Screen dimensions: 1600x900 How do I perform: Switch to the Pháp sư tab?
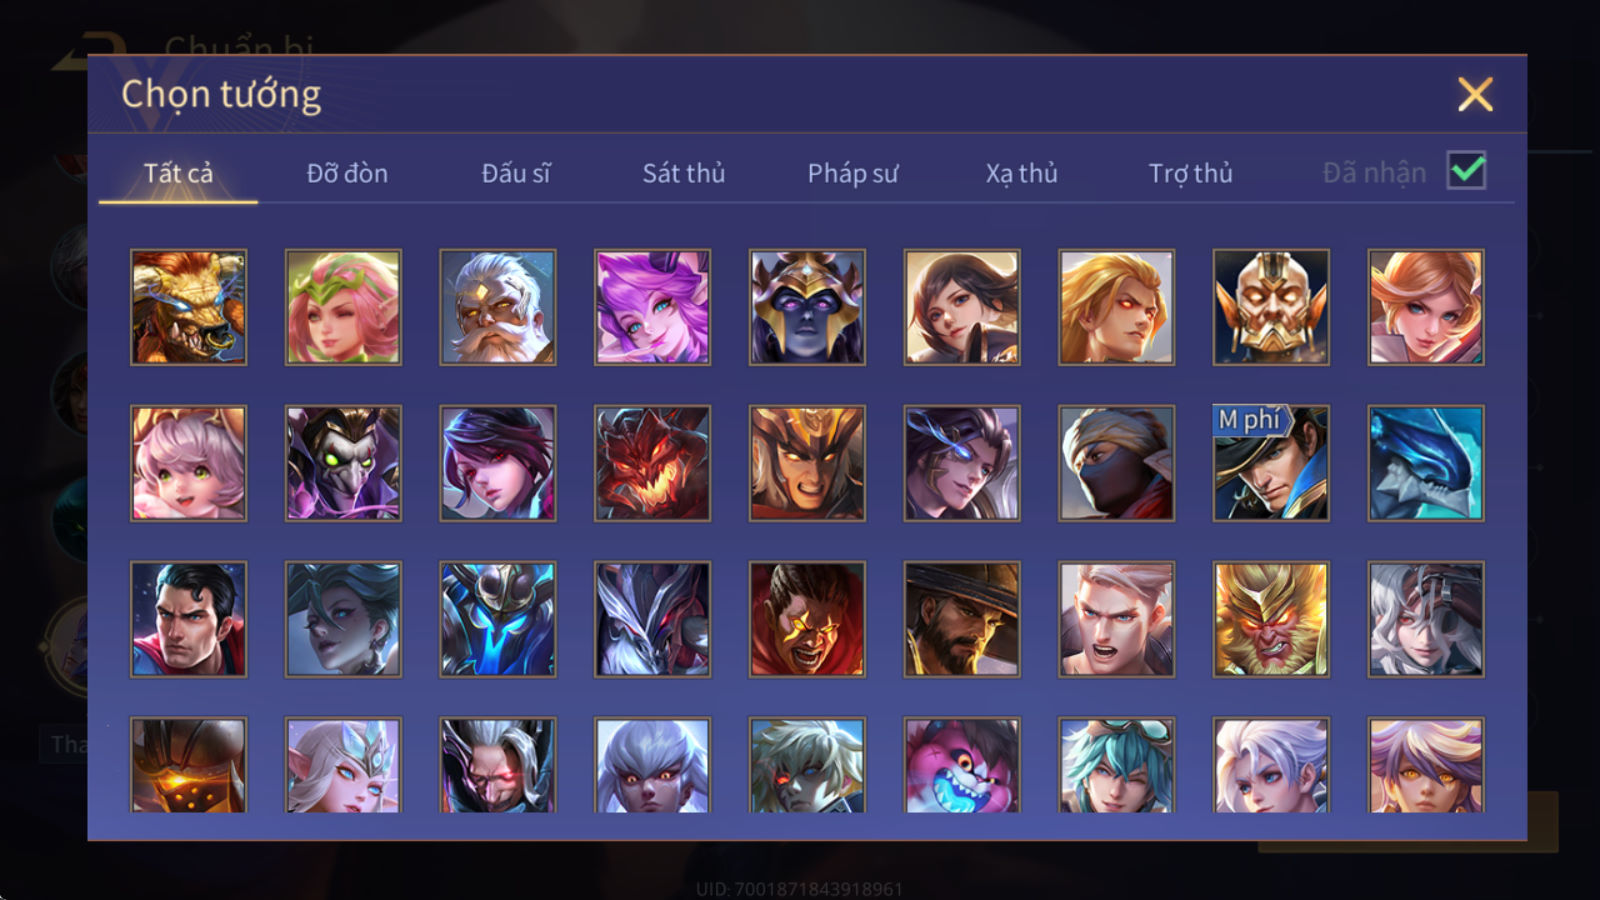point(853,173)
